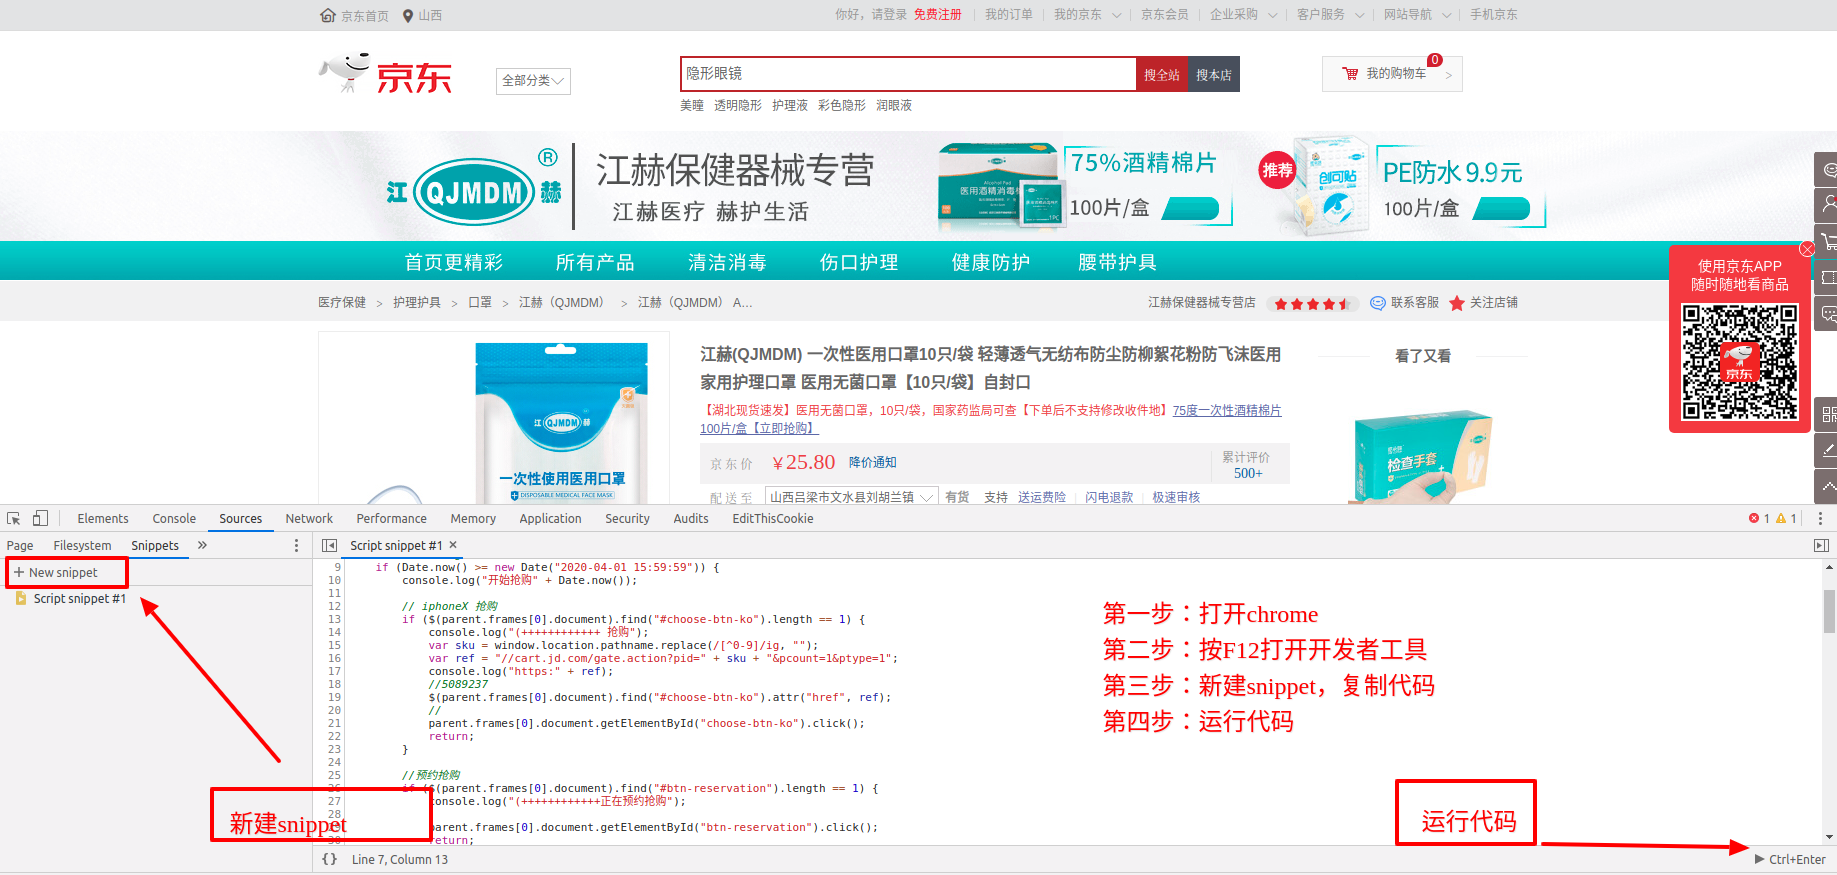Open the Memory tab
1837x875 pixels.
(x=473, y=518)
